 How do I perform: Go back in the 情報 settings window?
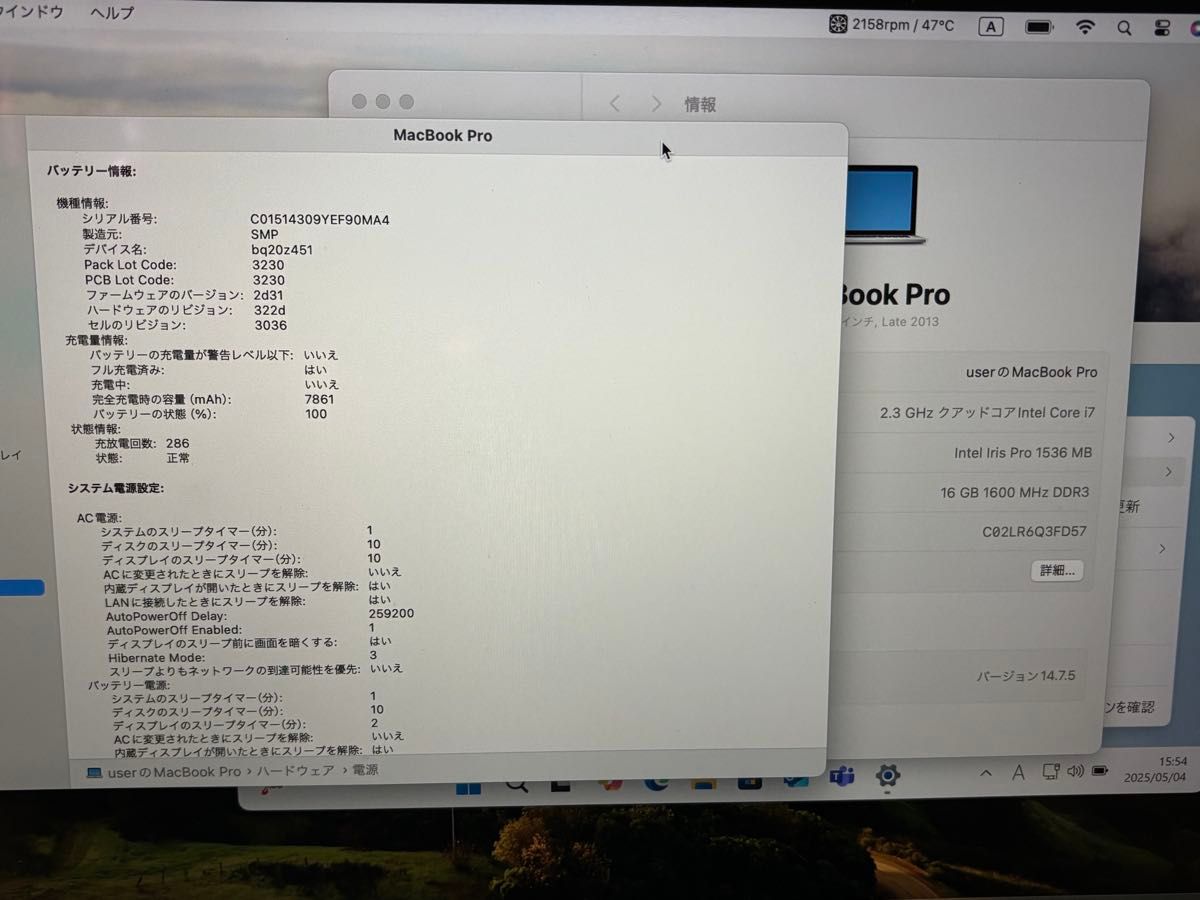coord(615,103)
